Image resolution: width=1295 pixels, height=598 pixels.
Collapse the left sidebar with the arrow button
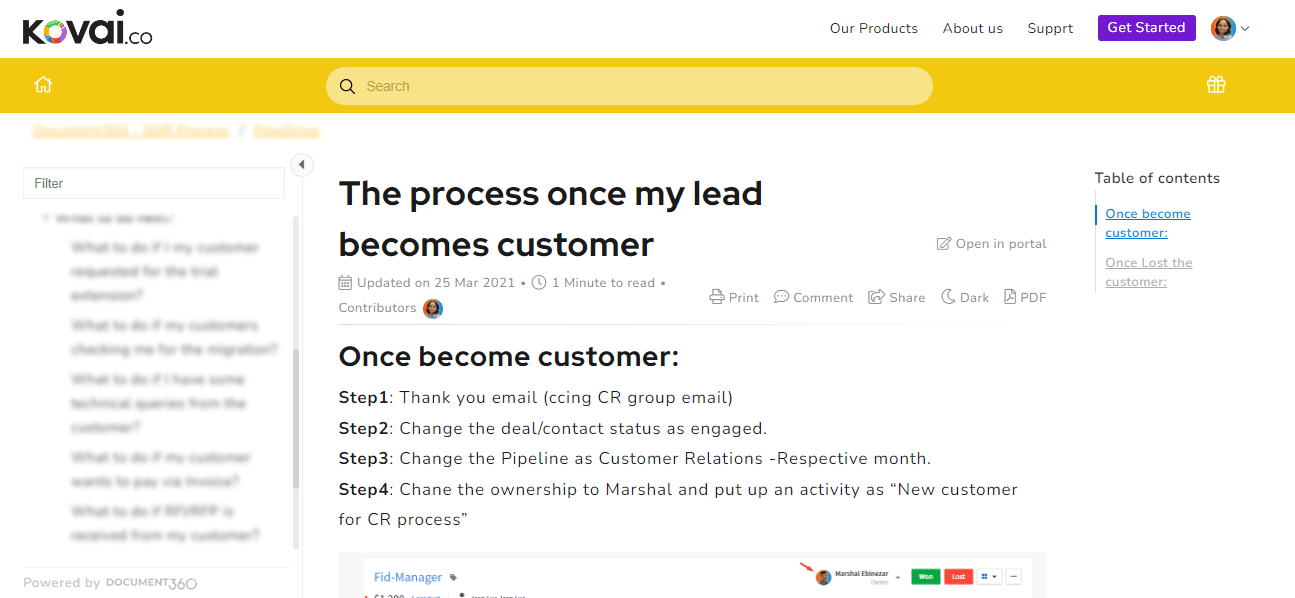(302, 164)
